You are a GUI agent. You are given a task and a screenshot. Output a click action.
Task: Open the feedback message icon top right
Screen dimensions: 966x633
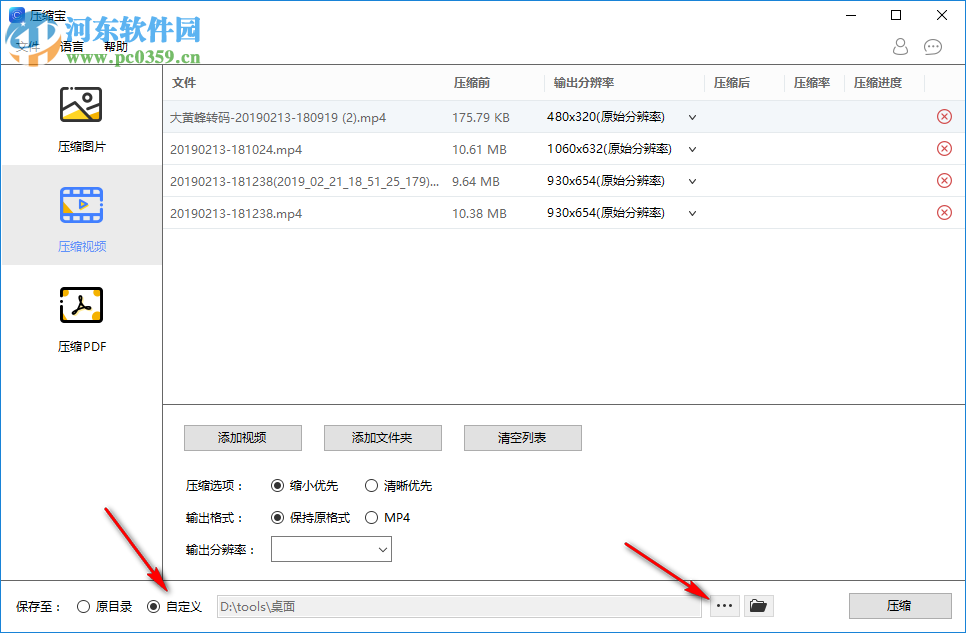[x=932, y=47]
